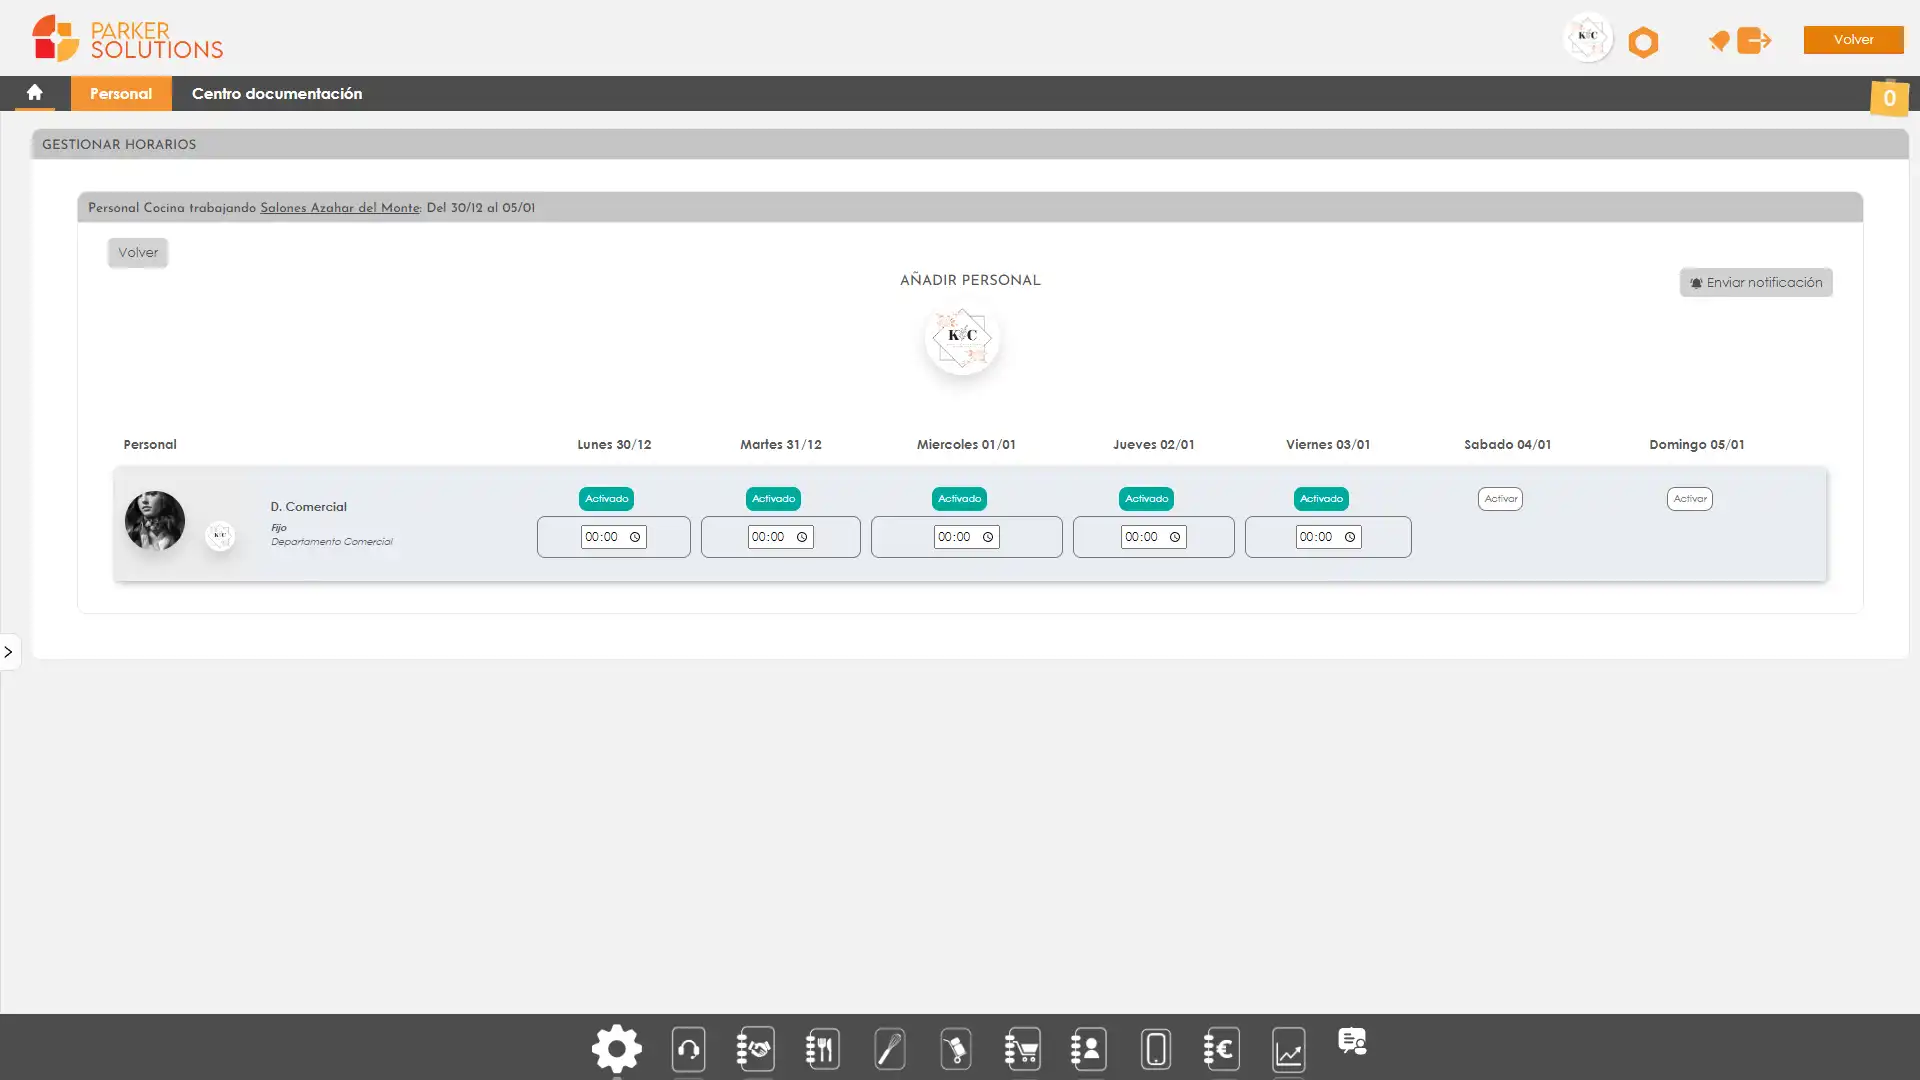1920x1080 pixels.
Task: Click the financial/euro icon
Action: point(1221,1048)
